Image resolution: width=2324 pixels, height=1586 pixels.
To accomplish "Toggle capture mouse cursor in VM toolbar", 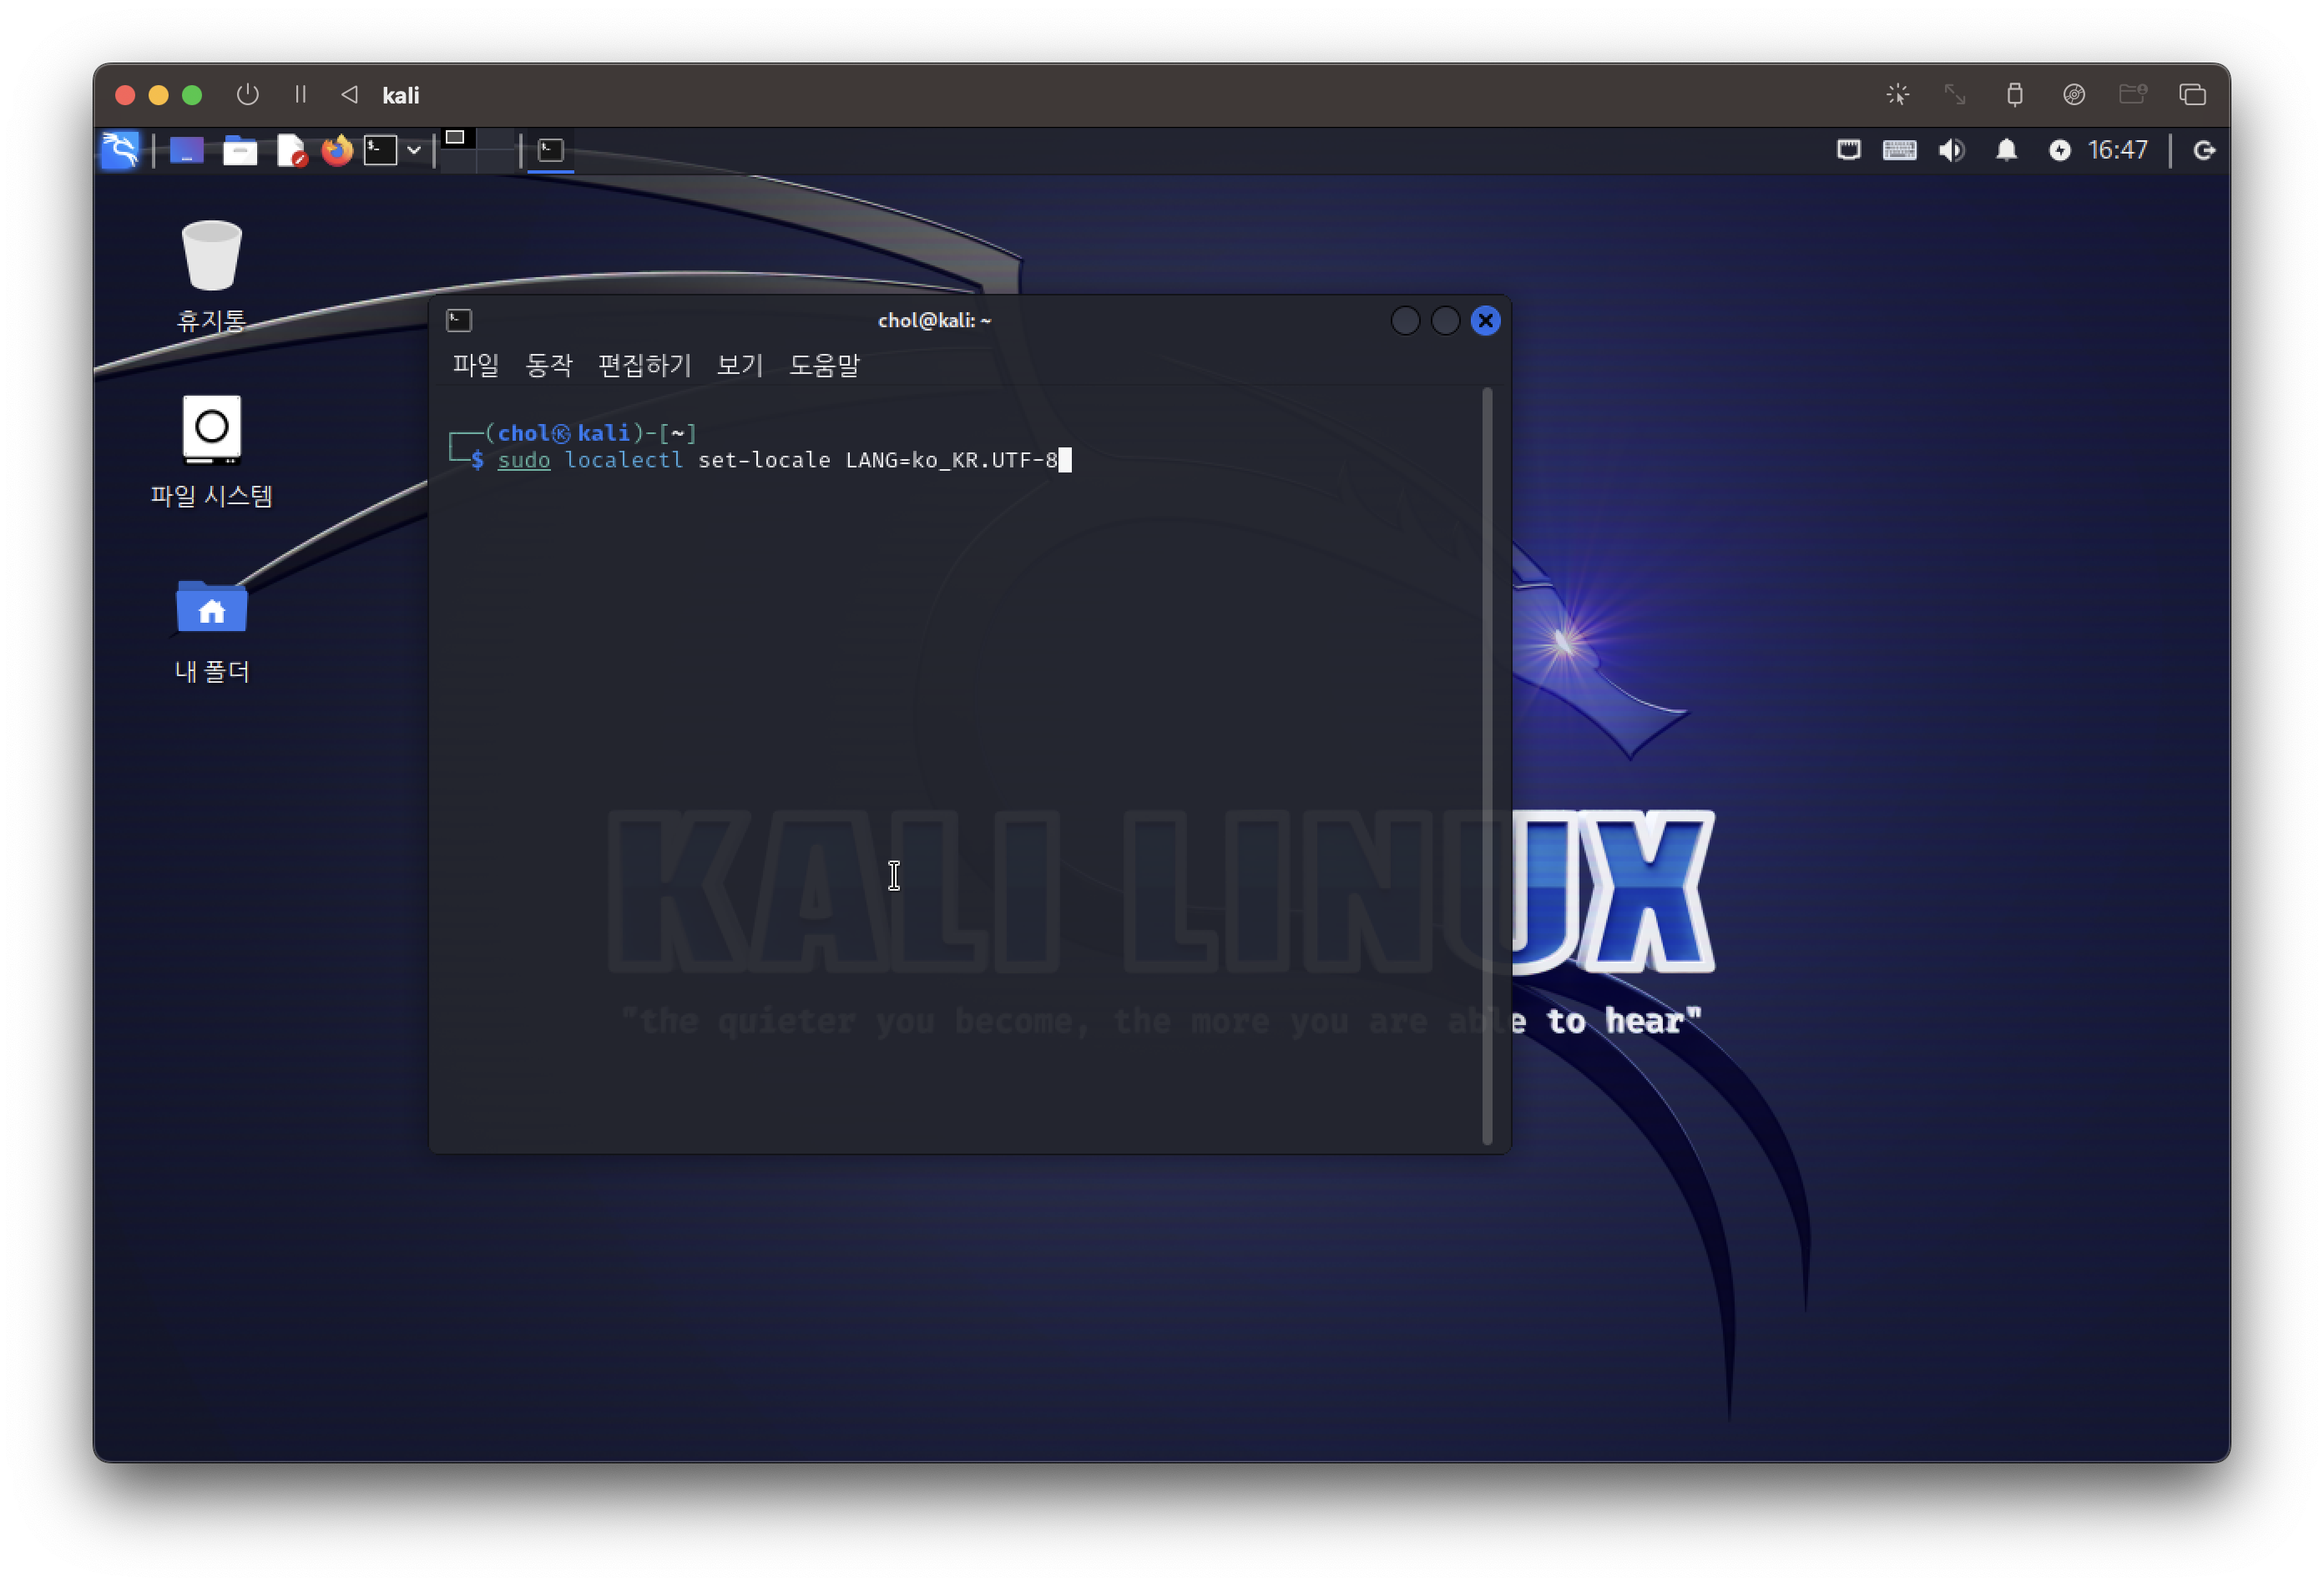I will click(x=1897, y=95).
